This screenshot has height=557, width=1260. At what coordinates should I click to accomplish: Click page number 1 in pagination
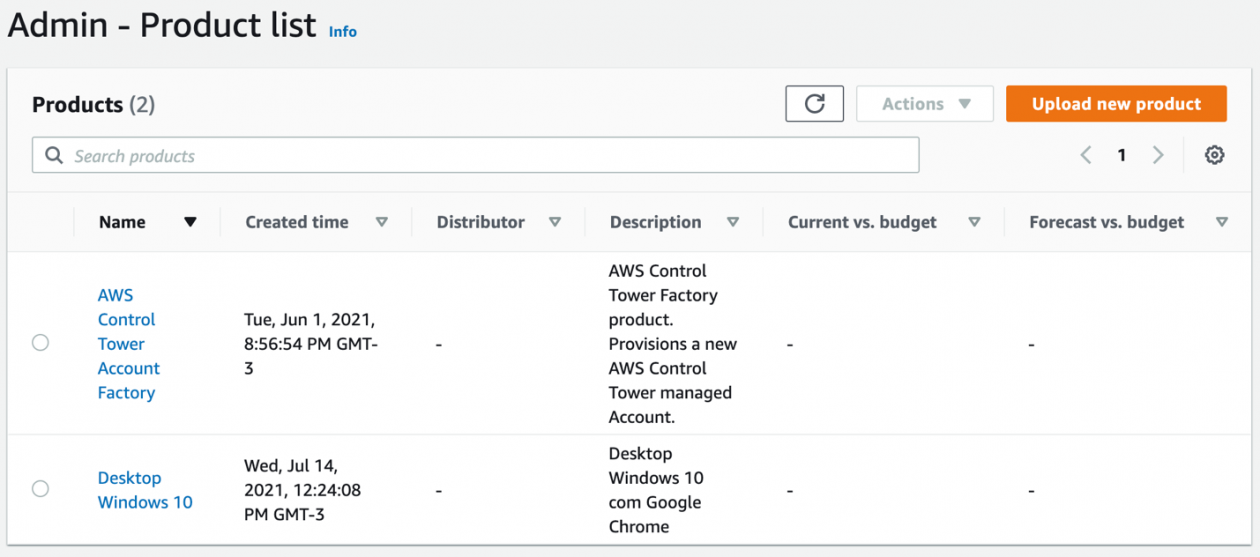coord(1122,155)
